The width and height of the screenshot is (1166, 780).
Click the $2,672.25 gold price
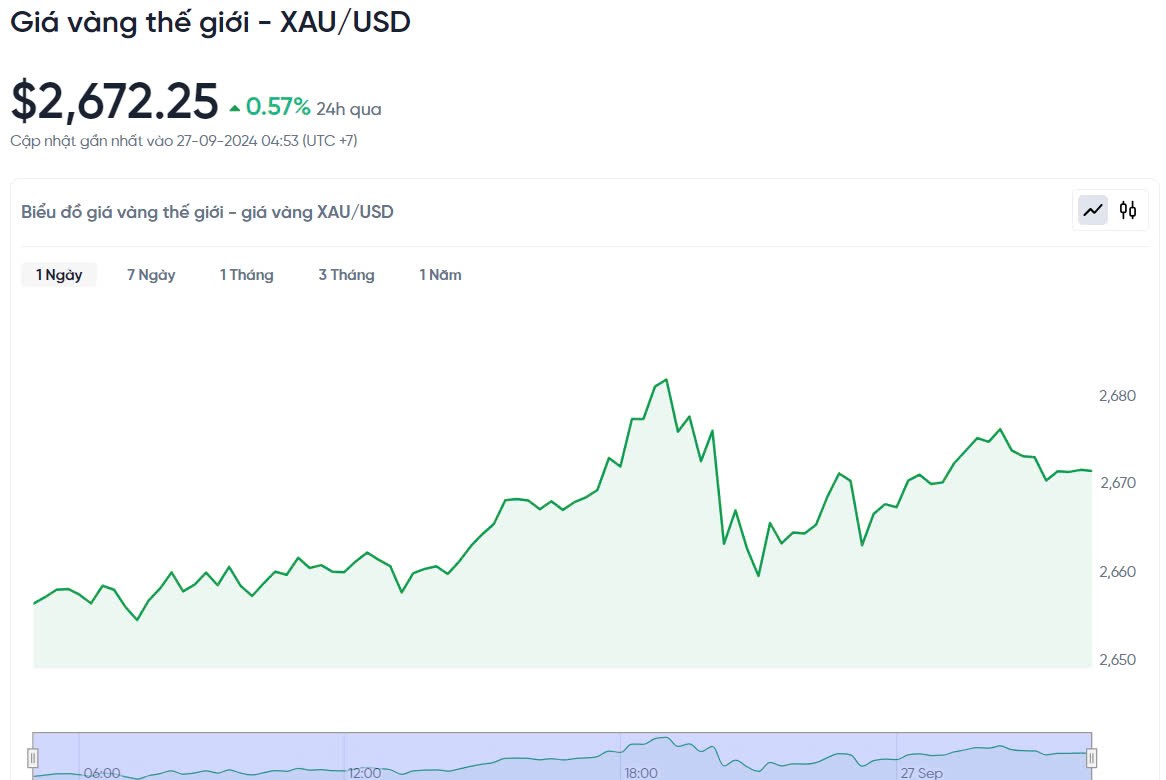[x=114, y=102]
